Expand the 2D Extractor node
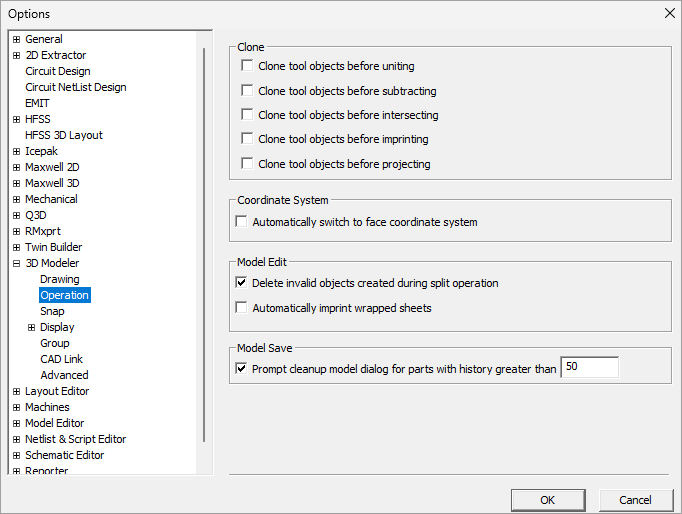The width and height of the screenshot is (682, 514). coord(17,55)
